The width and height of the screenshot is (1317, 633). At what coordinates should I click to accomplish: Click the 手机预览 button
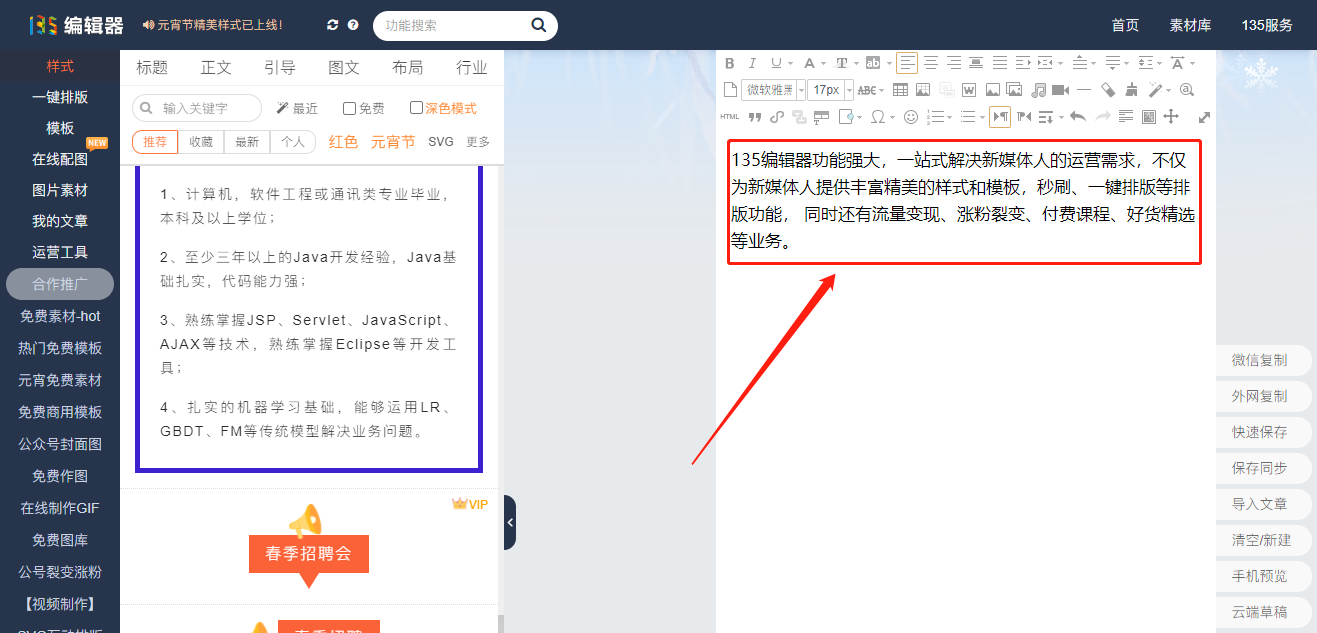point(1259,576)
